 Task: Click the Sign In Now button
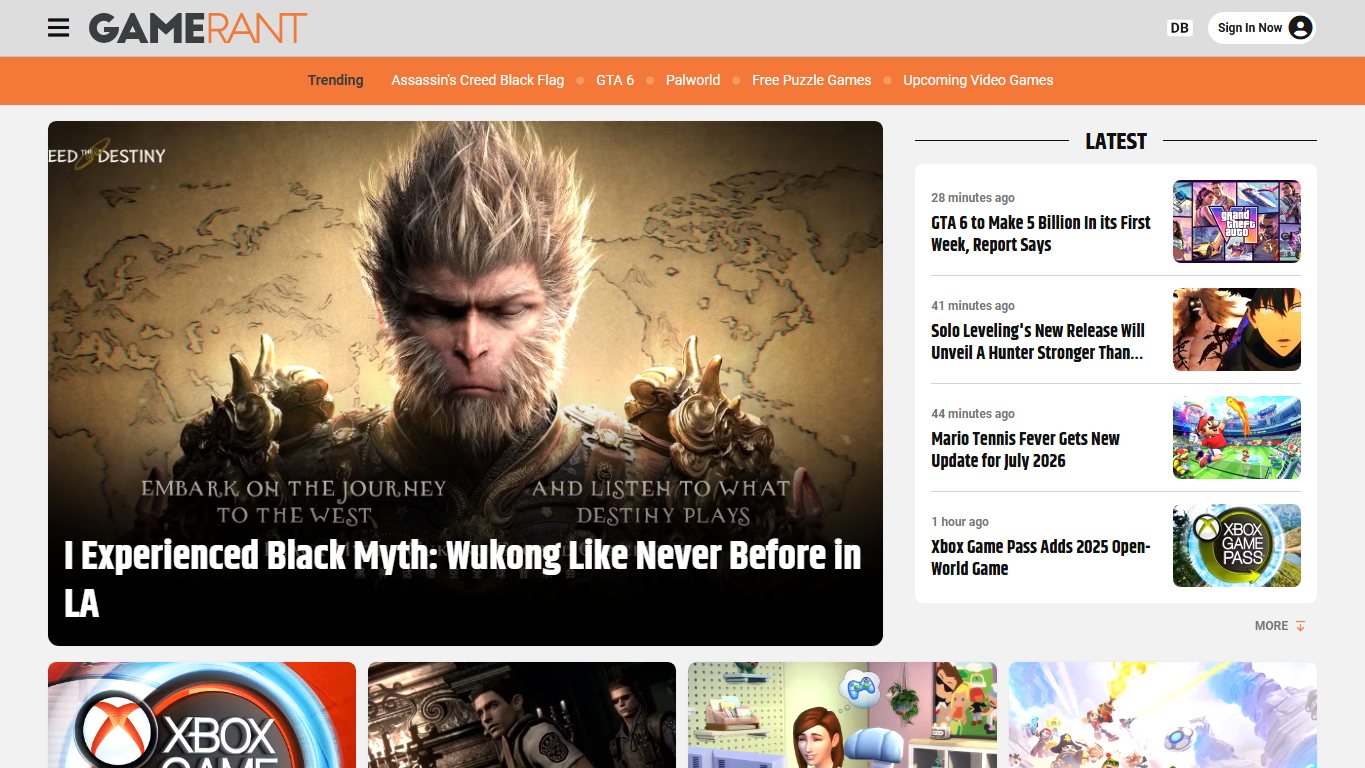pyautogui.click(x=1262, y=28)
